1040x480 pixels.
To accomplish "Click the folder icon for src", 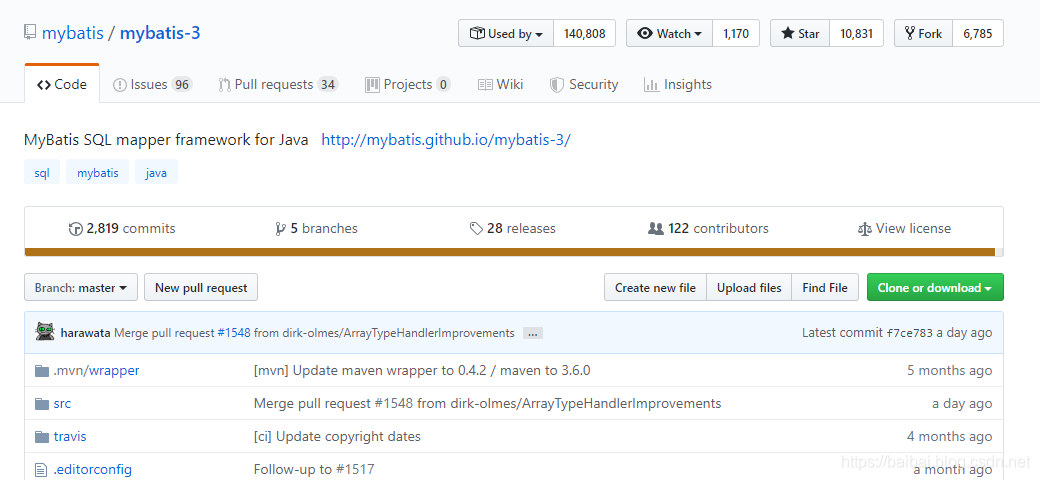I will coord(42,404).
